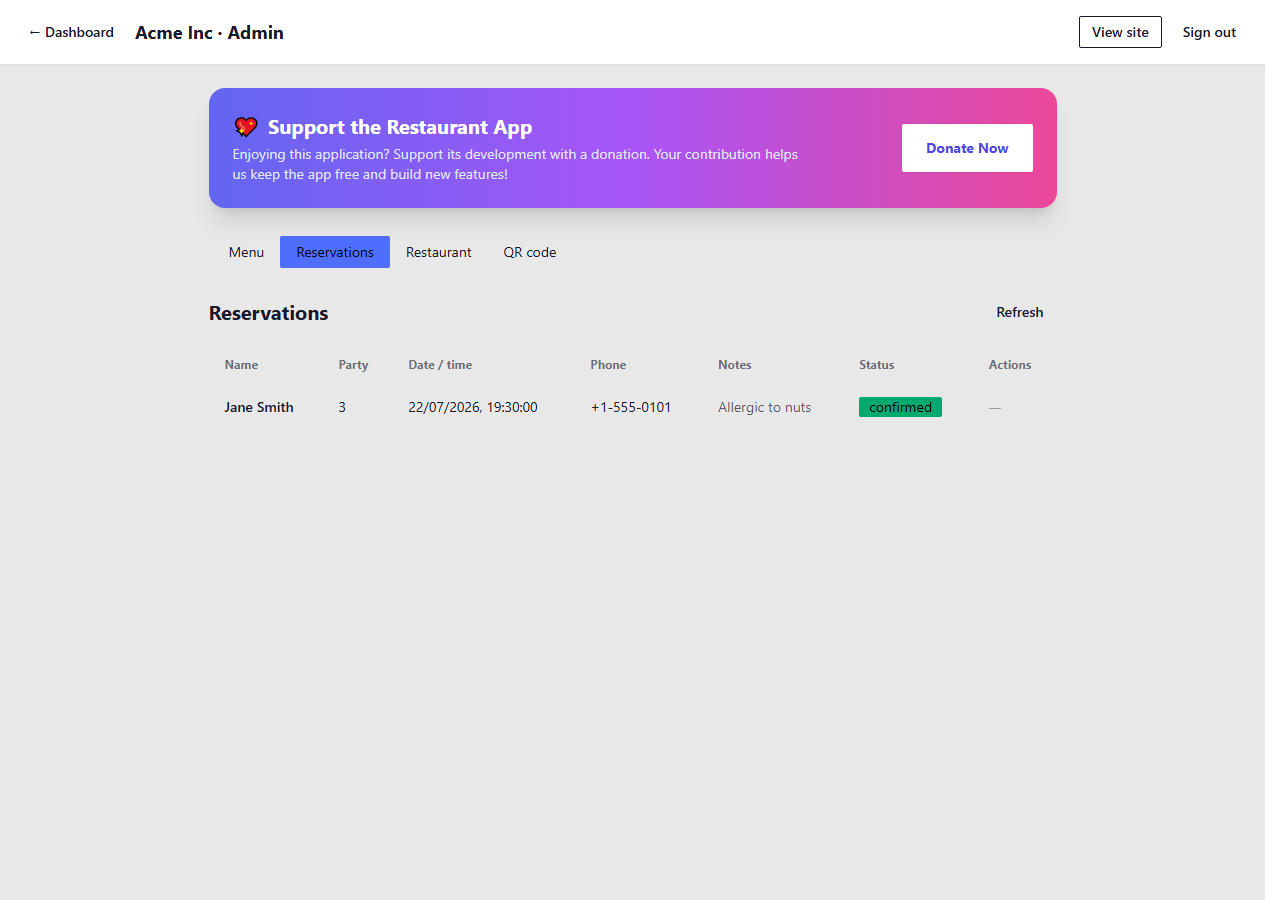Screen dimensions: 1280x900
Task: Select the Jane Smith name cell
Action: click(259, 407)
